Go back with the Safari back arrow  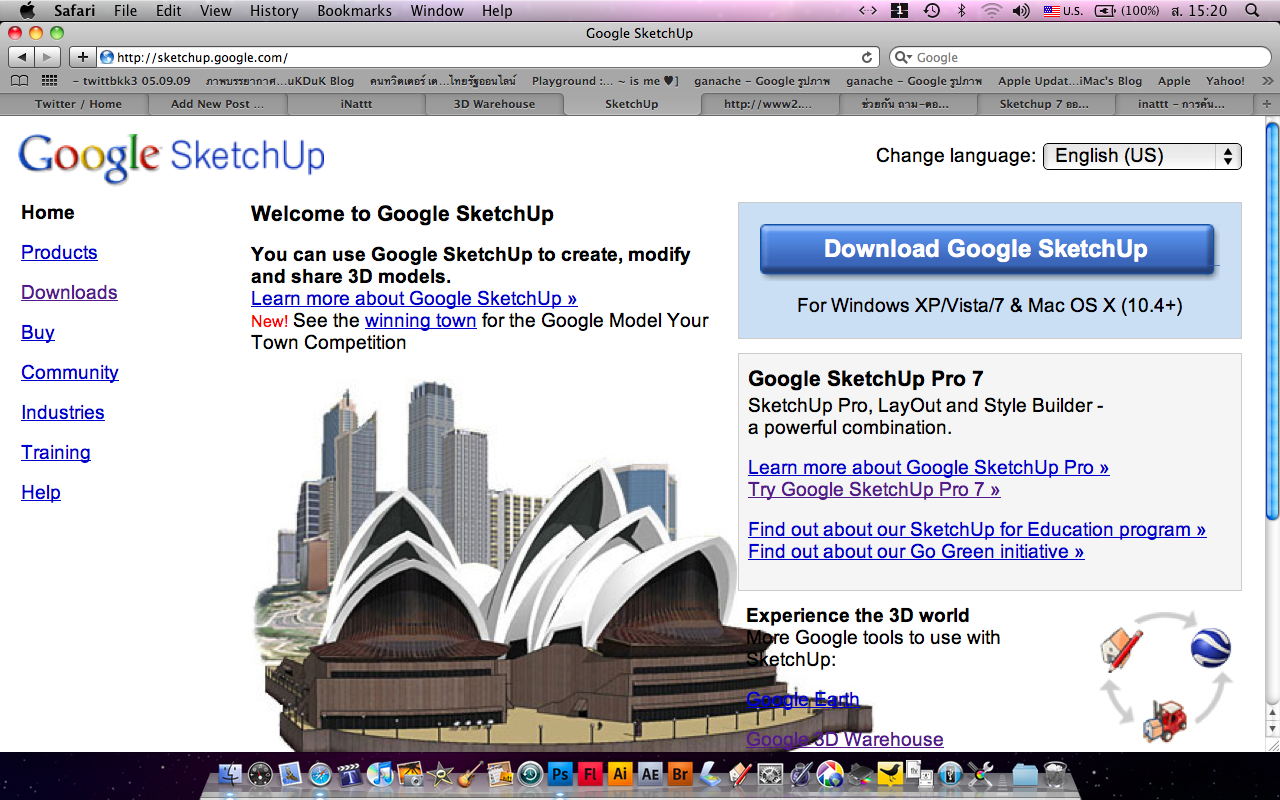click(x=21, y=58)
